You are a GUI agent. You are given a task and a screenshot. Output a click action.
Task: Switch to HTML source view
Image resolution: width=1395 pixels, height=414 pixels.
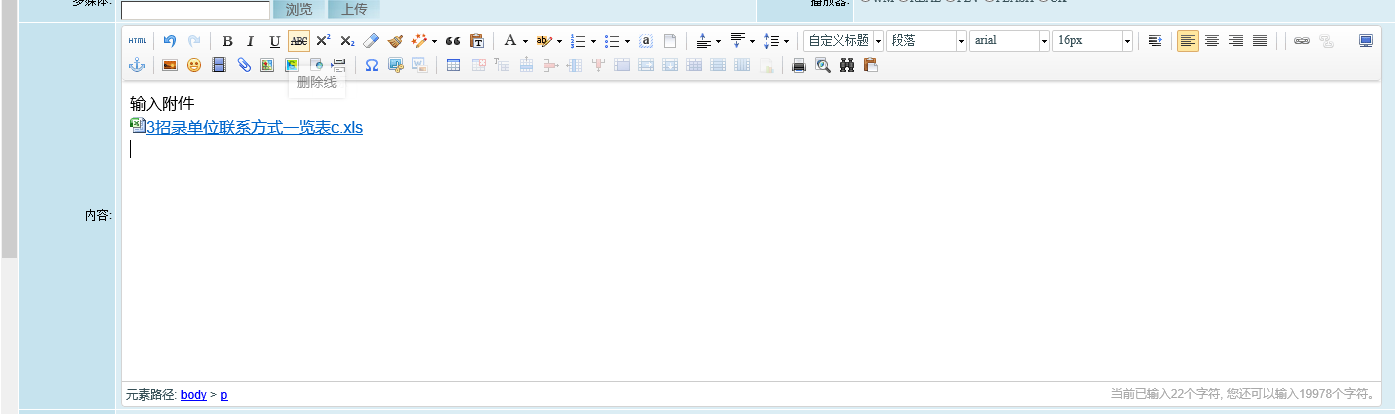(x=137, y=41)
